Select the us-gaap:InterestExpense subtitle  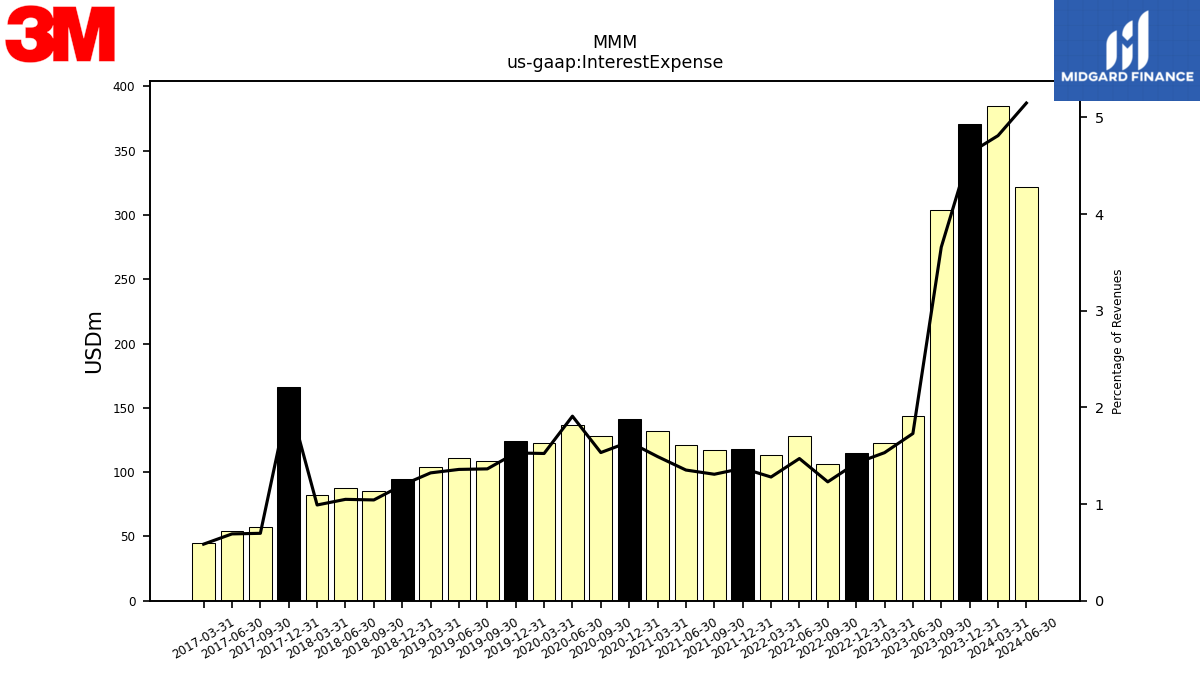(615, 63)
